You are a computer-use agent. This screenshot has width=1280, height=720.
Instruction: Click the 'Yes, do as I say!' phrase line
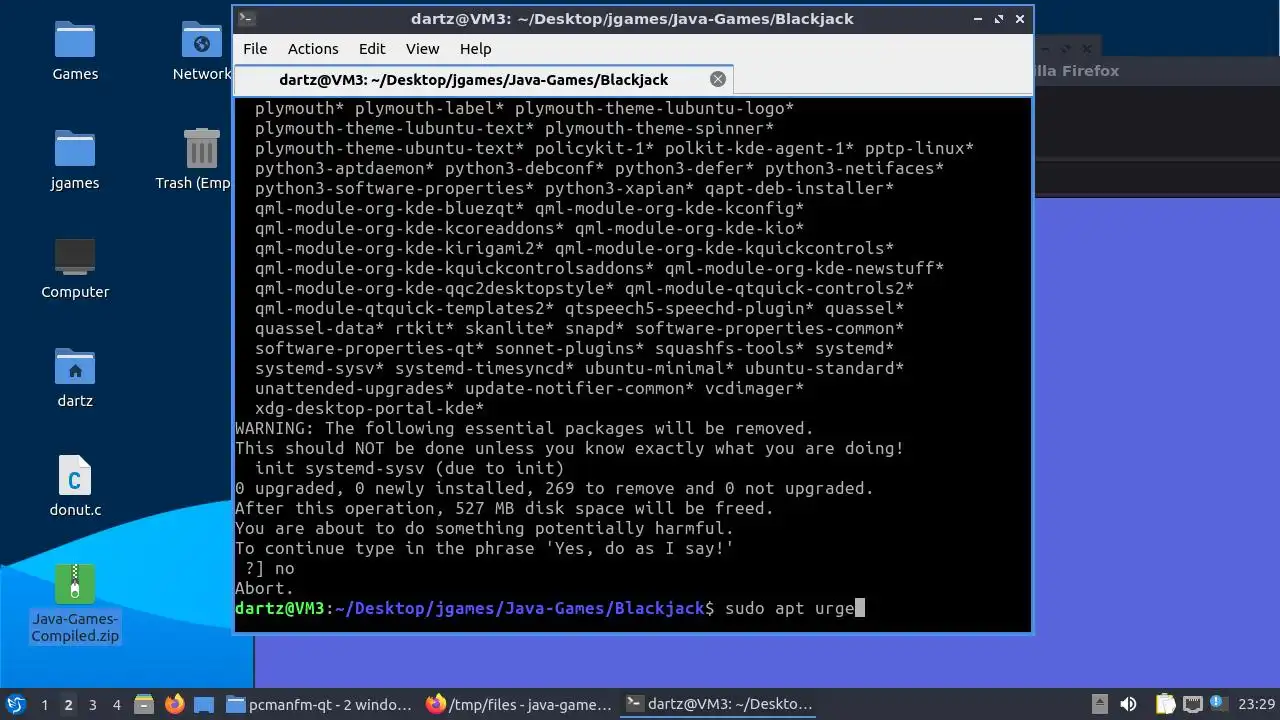pyautogui.click(x=485, y=548)
